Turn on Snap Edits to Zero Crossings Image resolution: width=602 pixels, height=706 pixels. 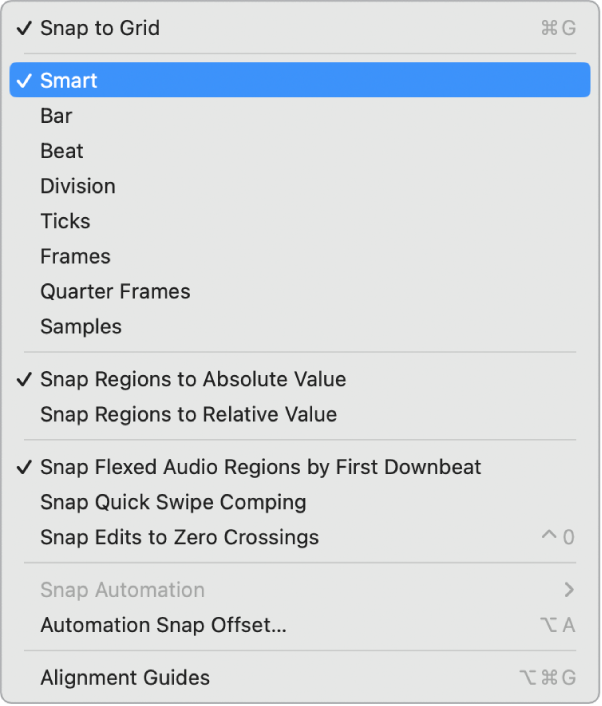(179, 537)
